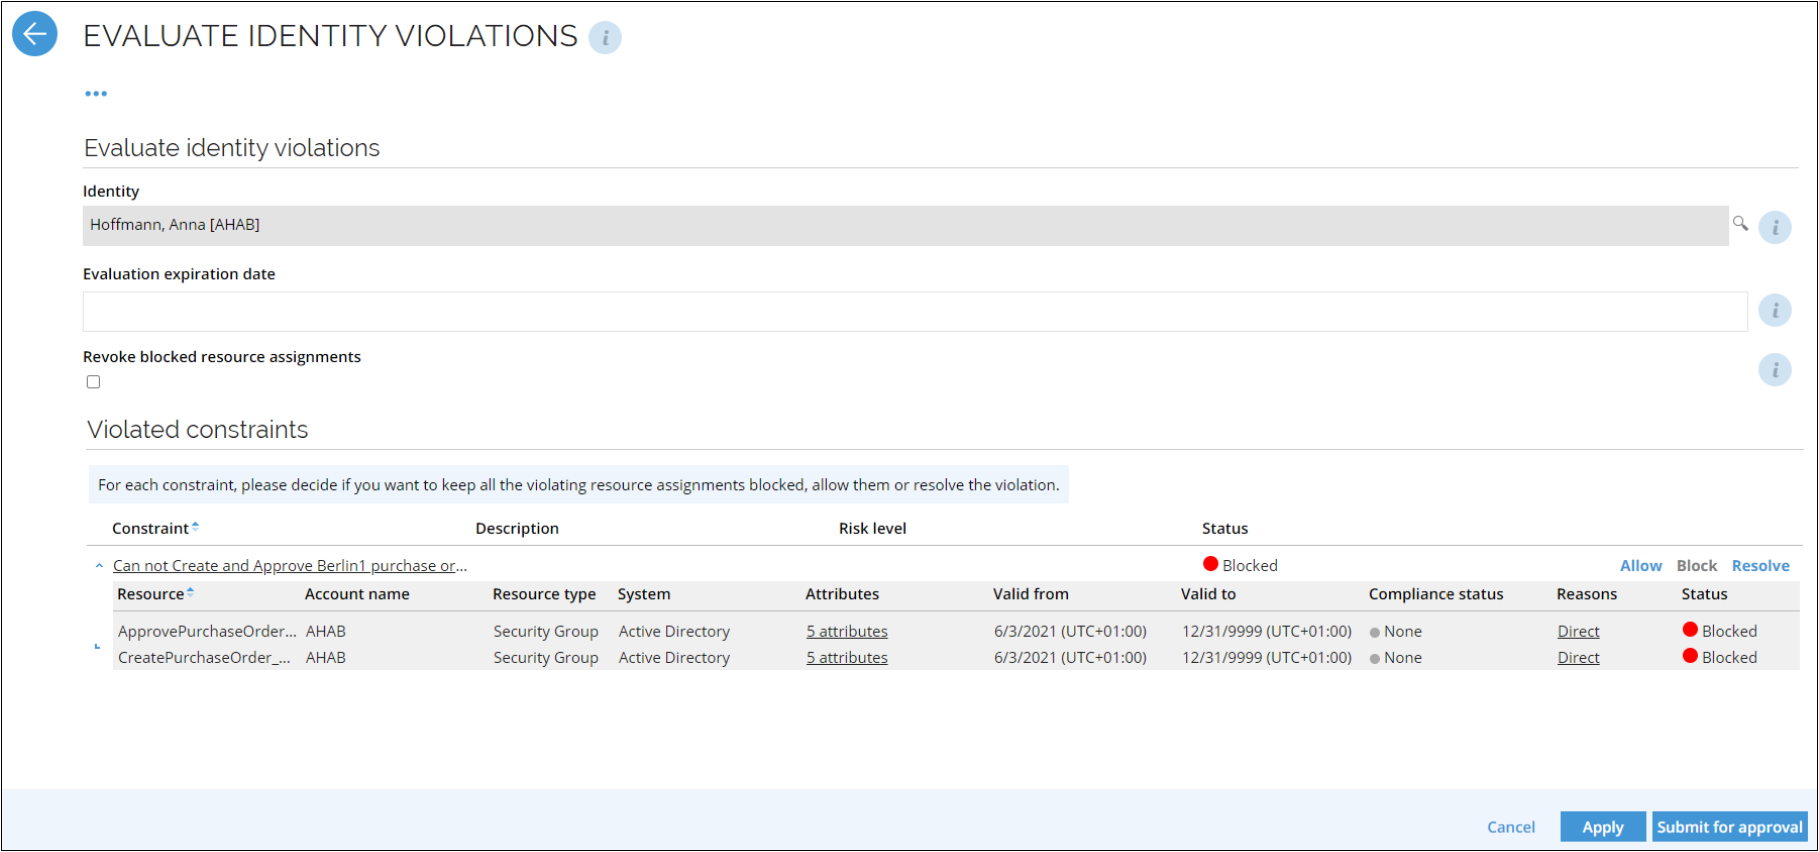Show info for Evaluation expiration date
Screen dimensions: 1819x852
point(1775,310)
